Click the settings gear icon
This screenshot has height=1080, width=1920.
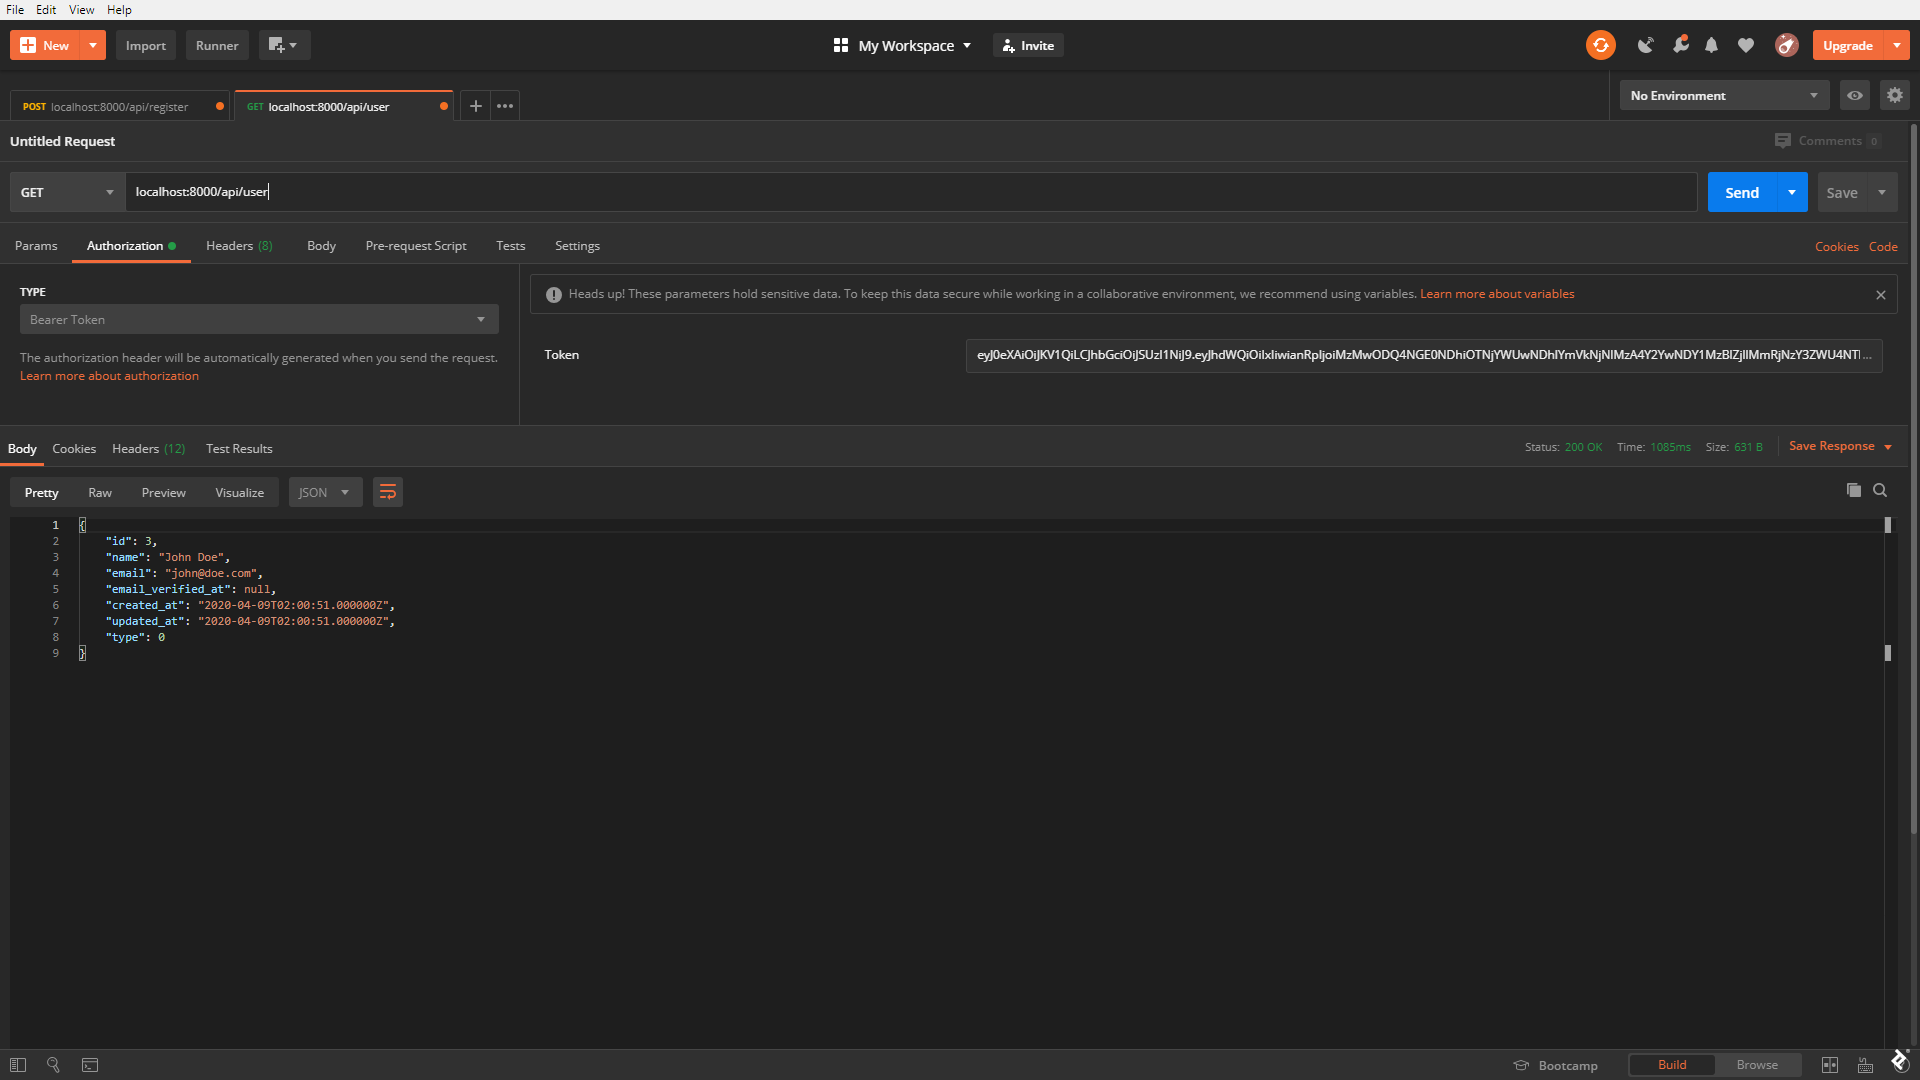coord(1895,95)
